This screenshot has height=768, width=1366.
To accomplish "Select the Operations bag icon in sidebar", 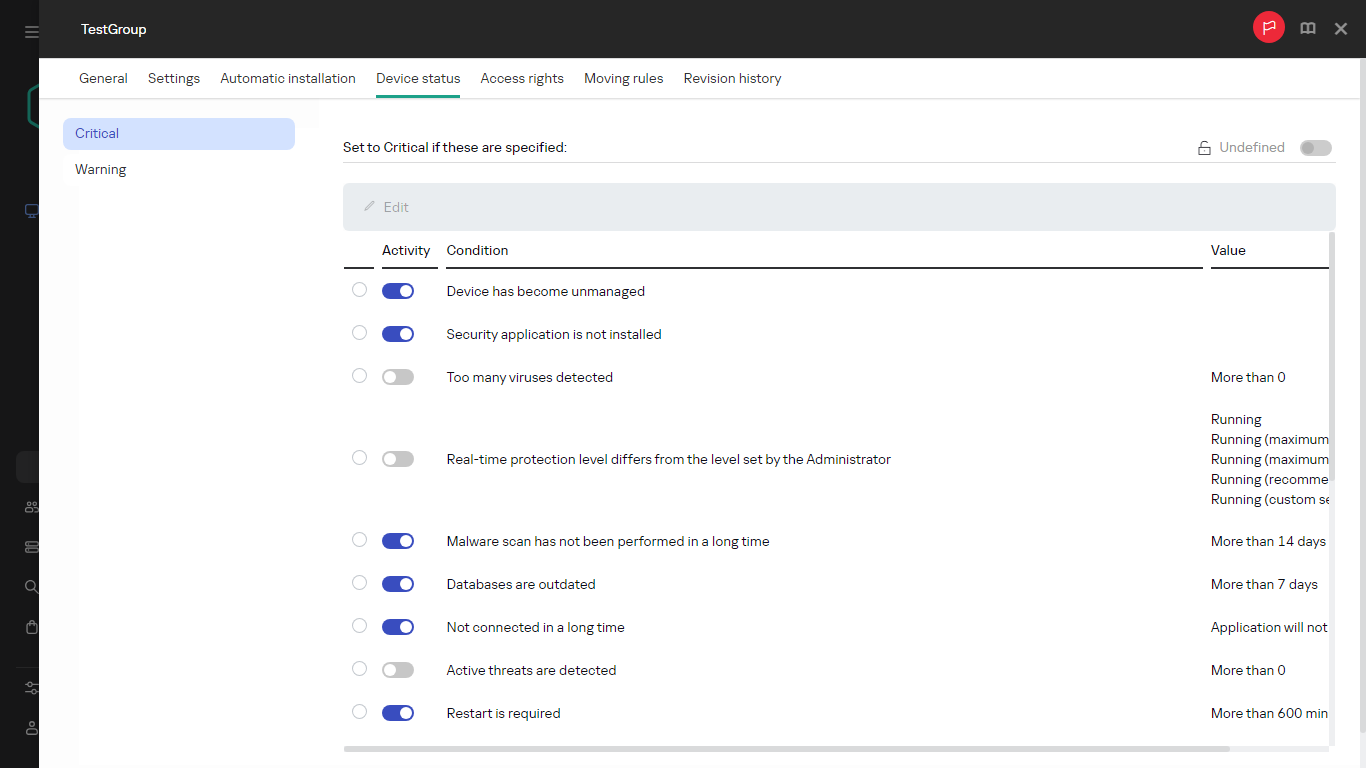I will pyautogui.click(x=31, y=627).
